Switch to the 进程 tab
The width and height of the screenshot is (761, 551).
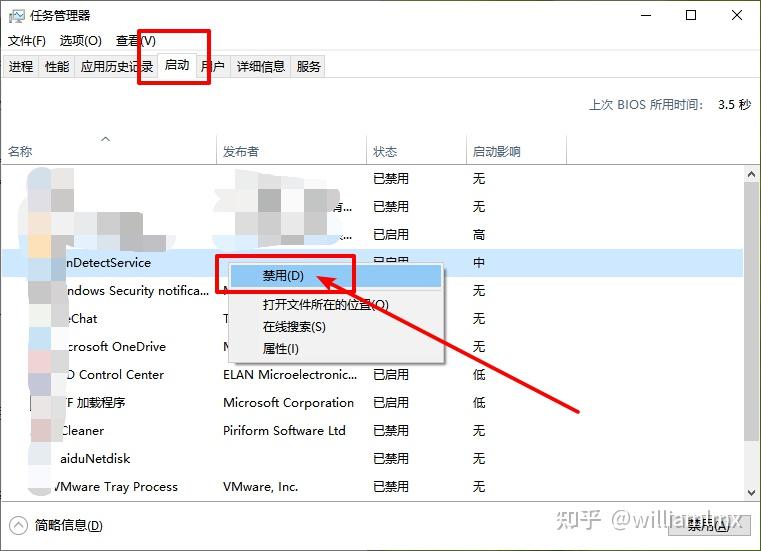click(x=21, y=66)
